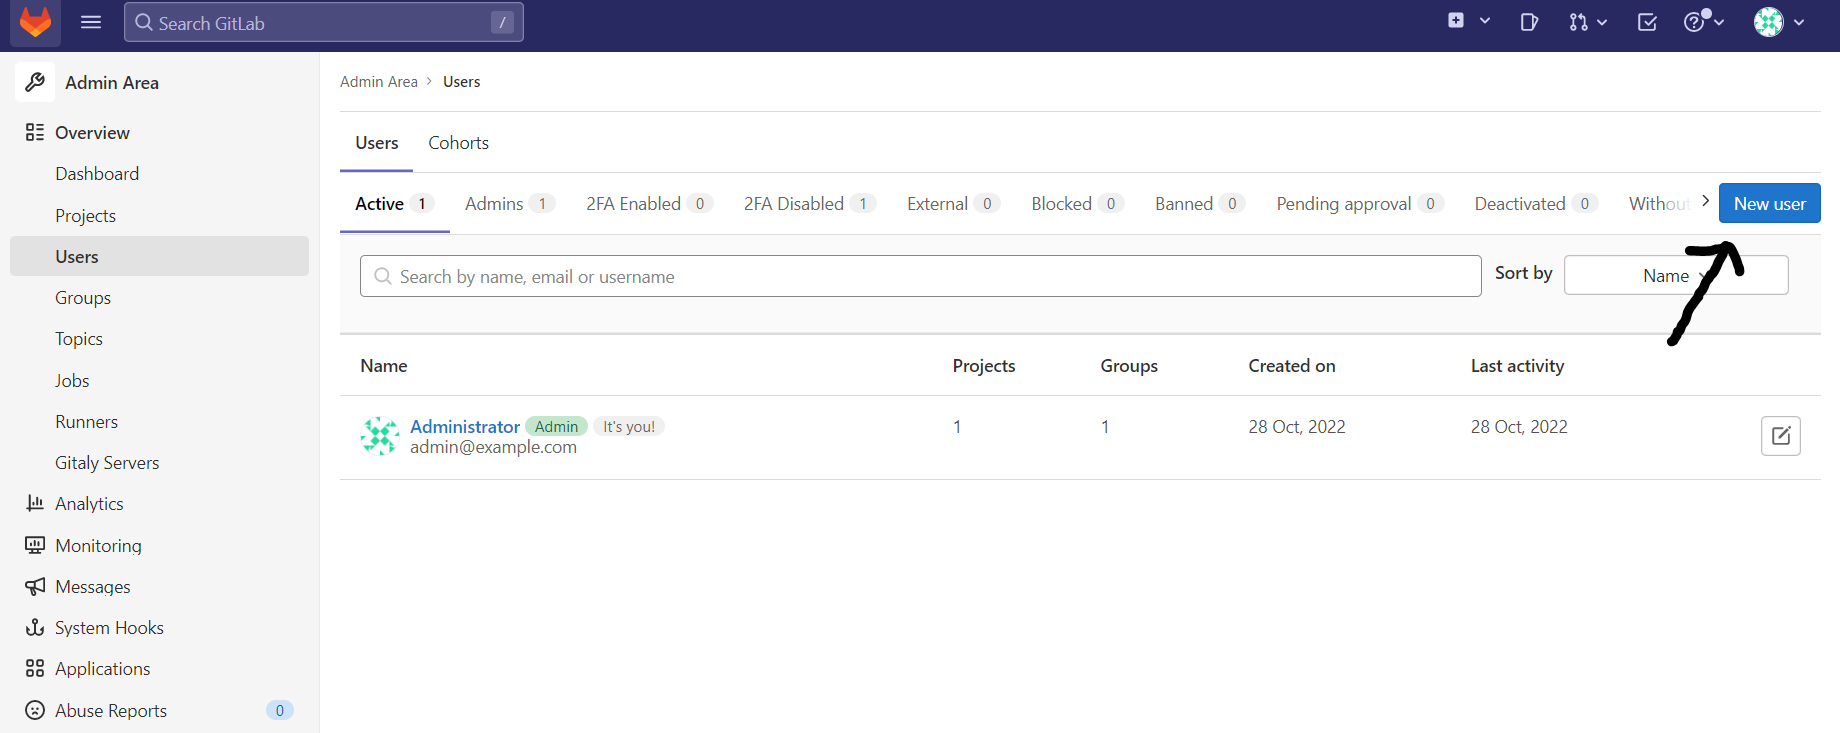Click the New user button

1769,203
